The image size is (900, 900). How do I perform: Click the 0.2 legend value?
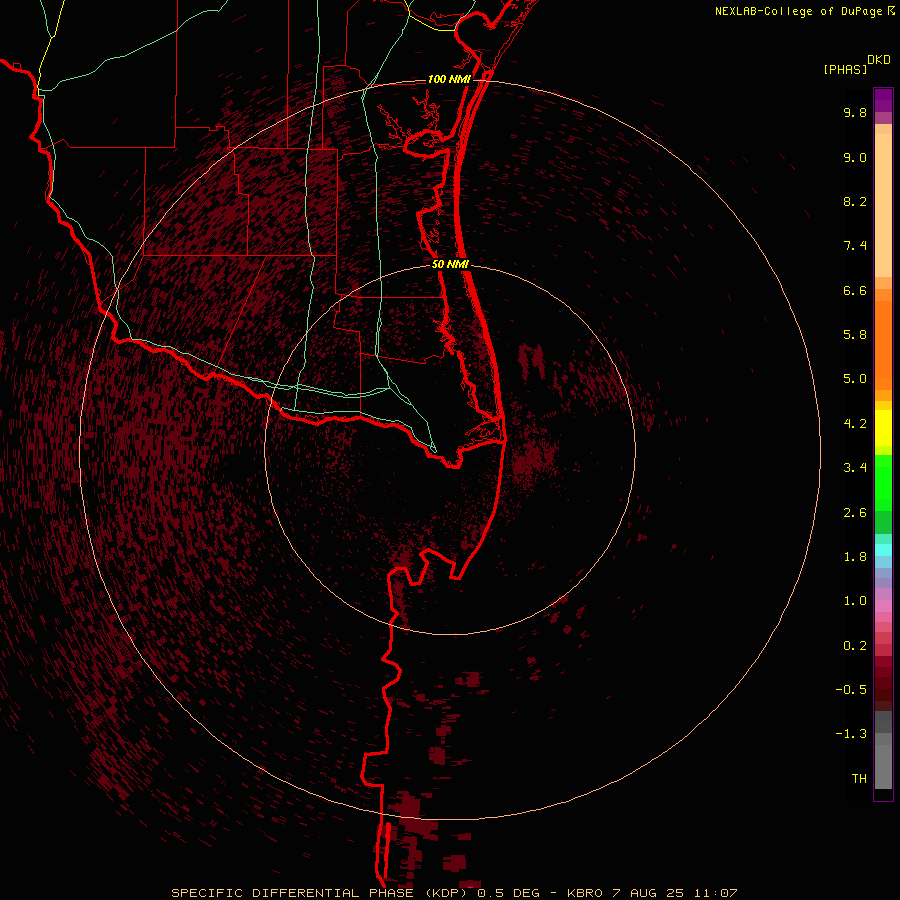(855, 646)
